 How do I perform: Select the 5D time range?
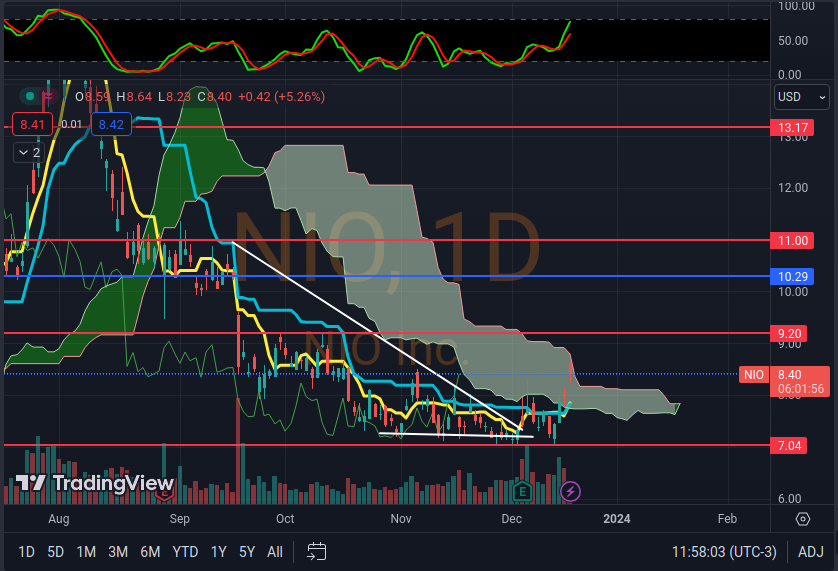tap(56, 552)
